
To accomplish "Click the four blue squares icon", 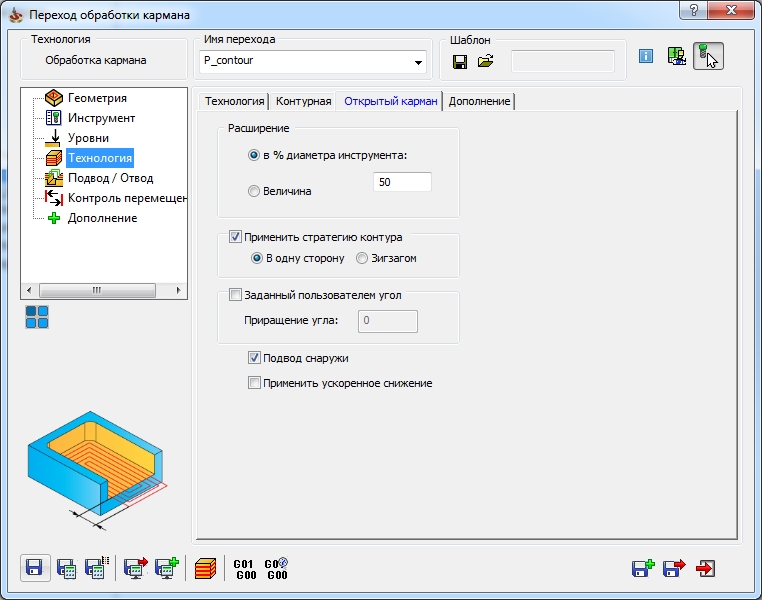I will [x=37, y=317].
